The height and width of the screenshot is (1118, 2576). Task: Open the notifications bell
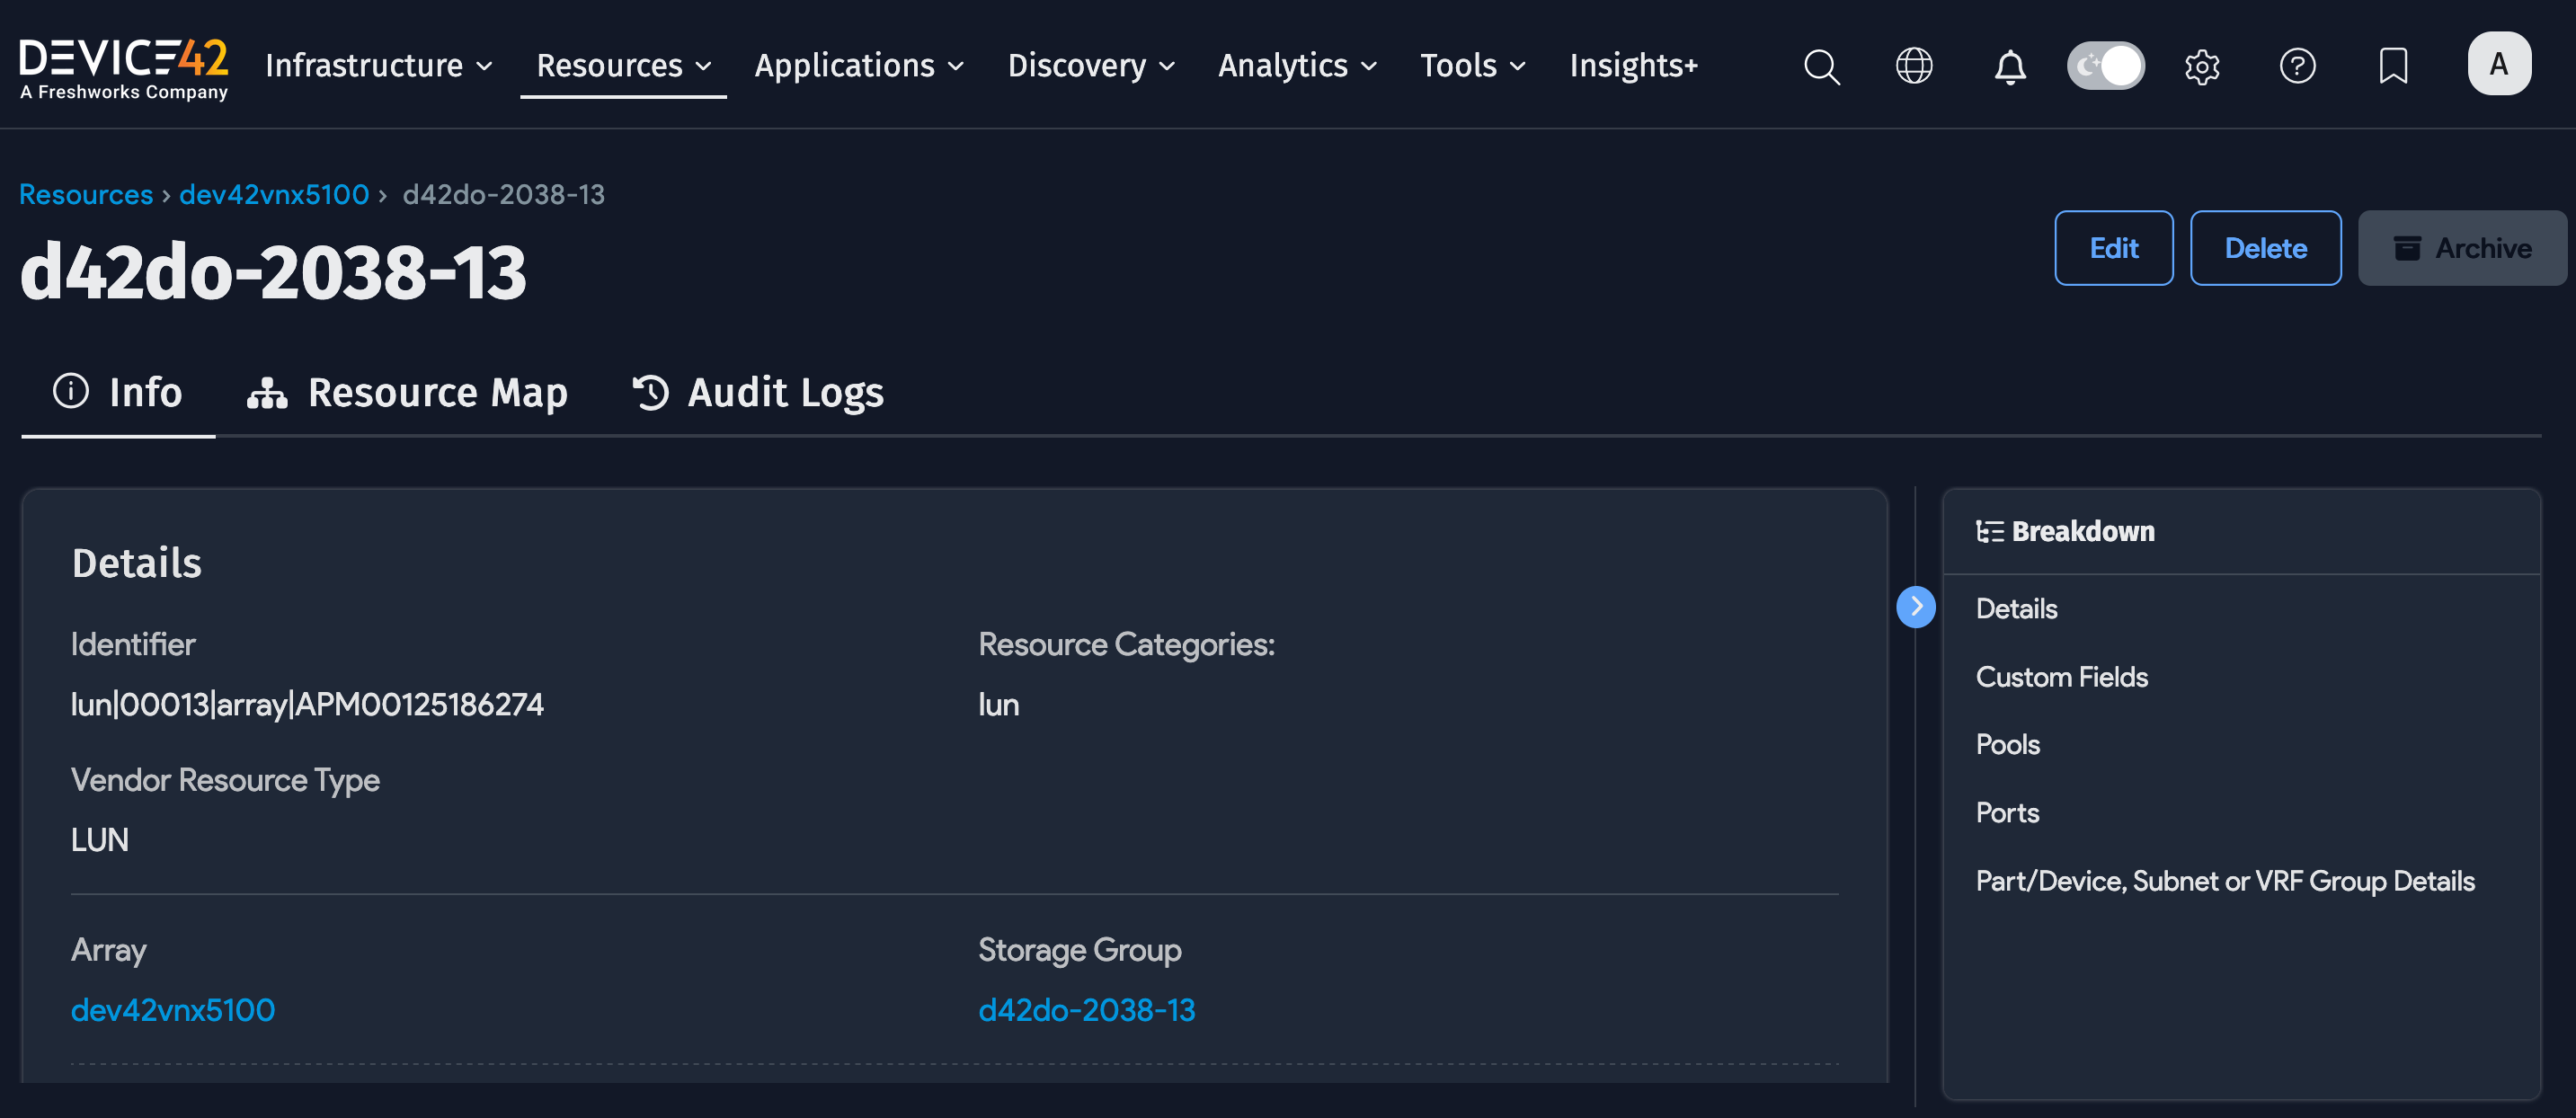point(2009,66)
